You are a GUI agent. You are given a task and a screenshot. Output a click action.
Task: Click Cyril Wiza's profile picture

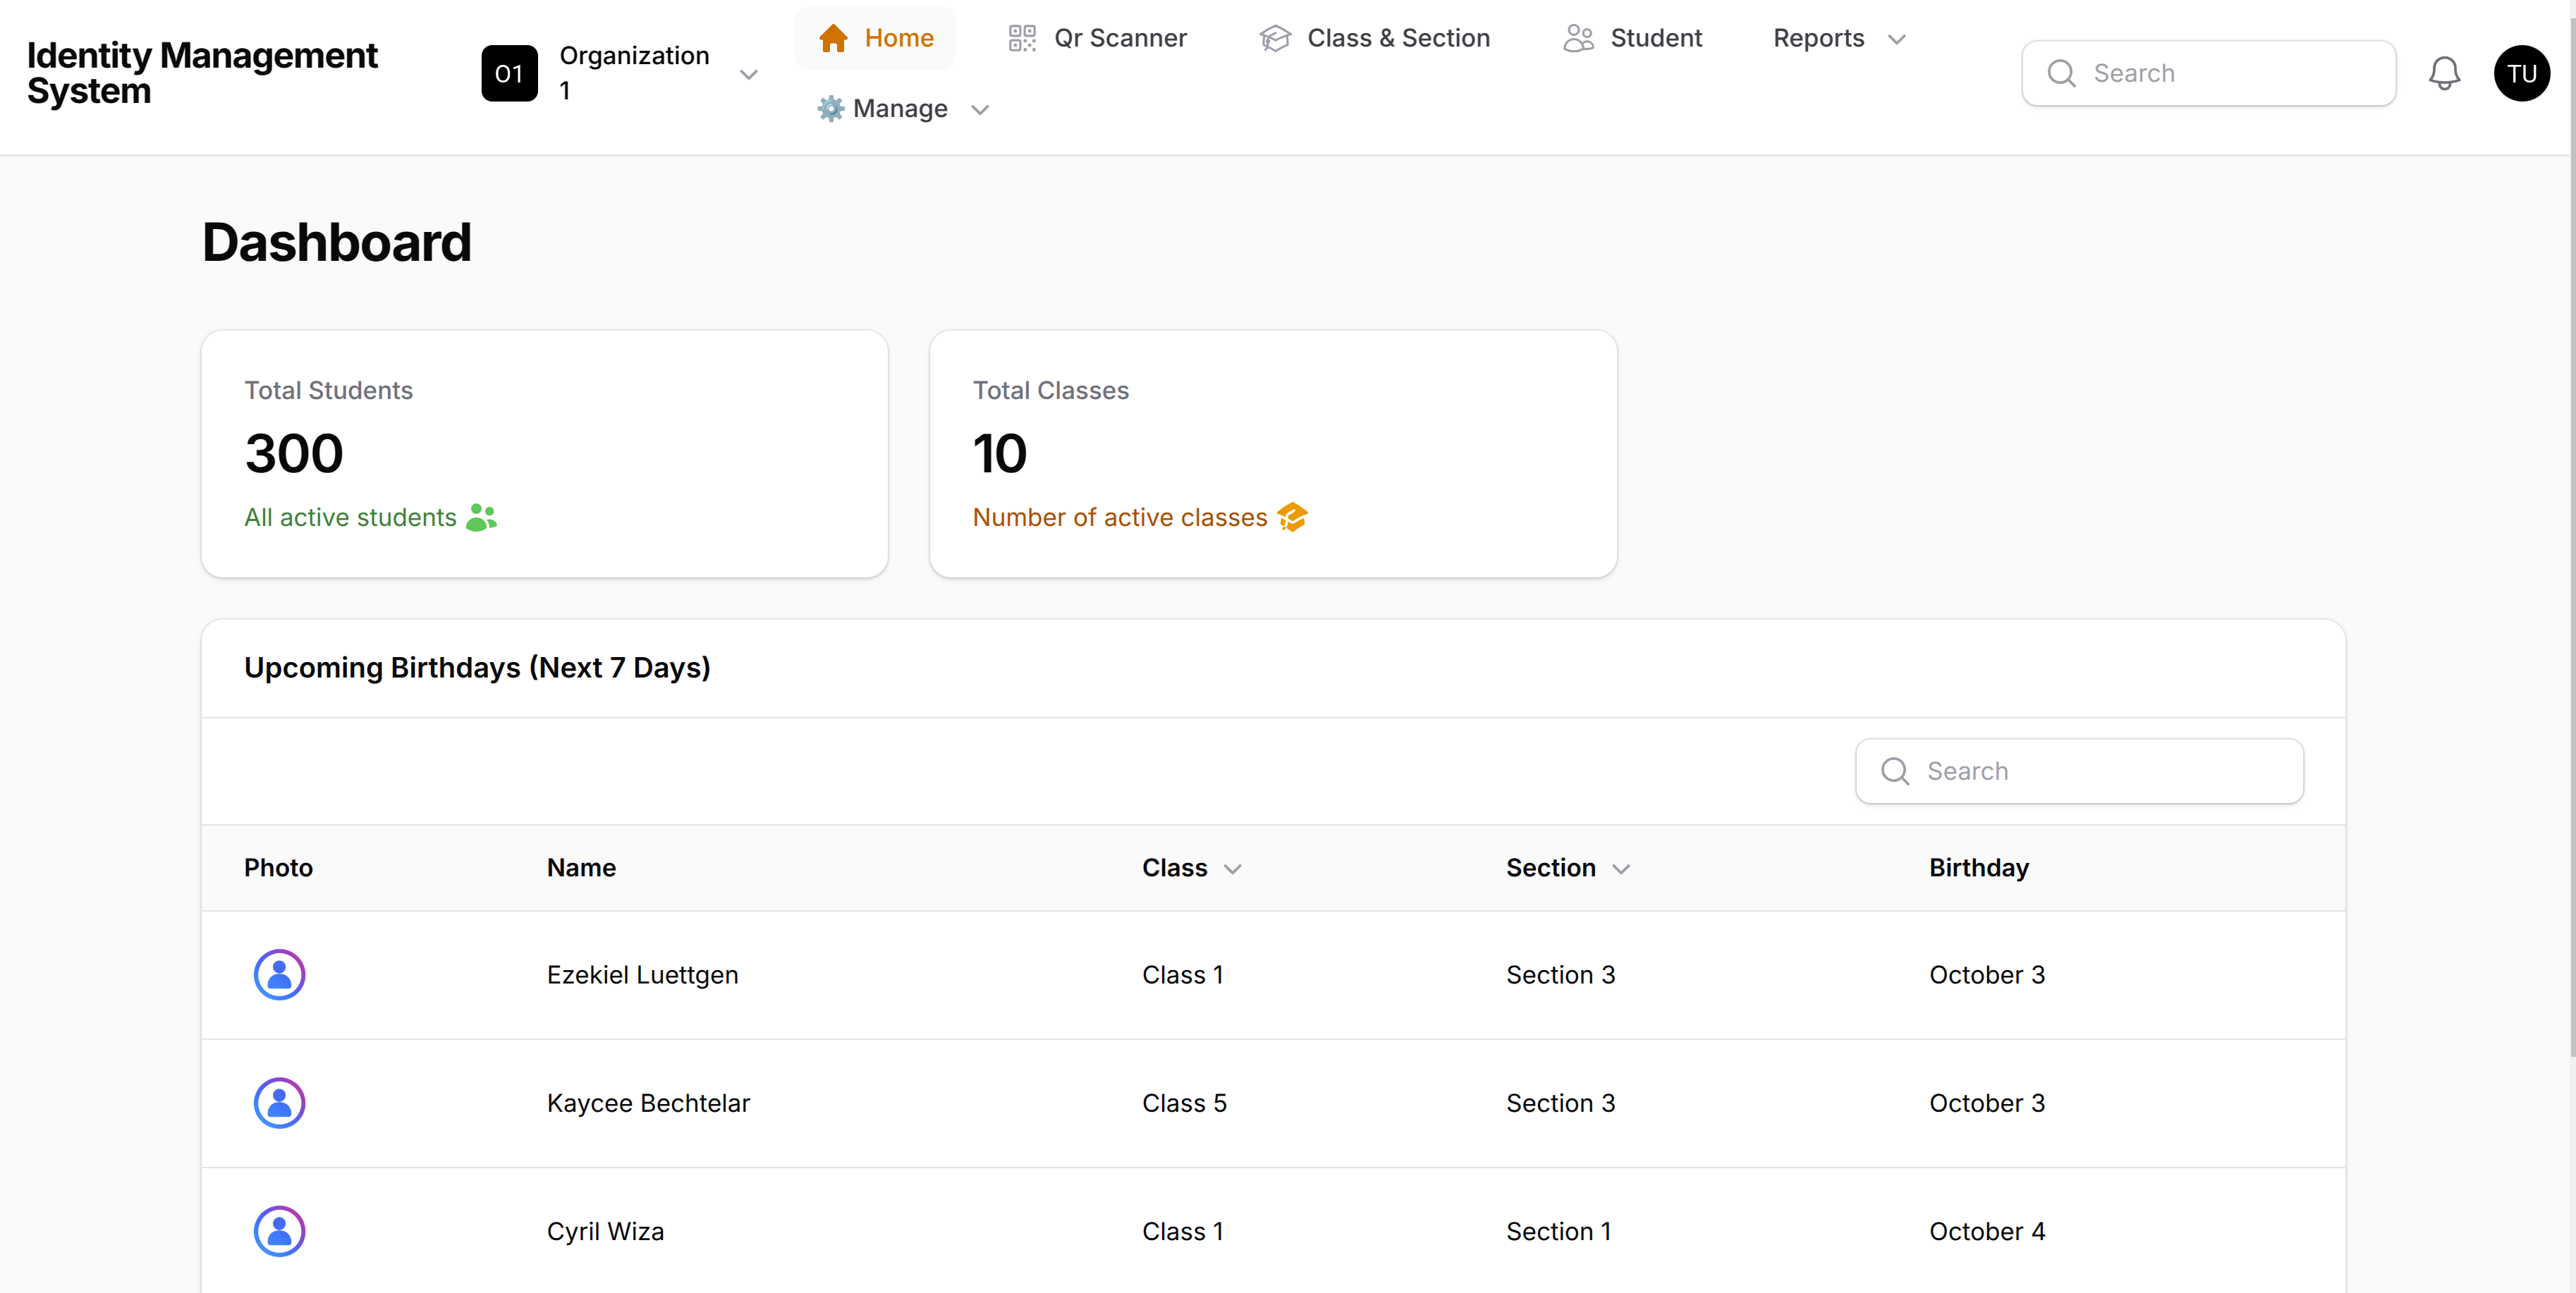coord(280,1231)
